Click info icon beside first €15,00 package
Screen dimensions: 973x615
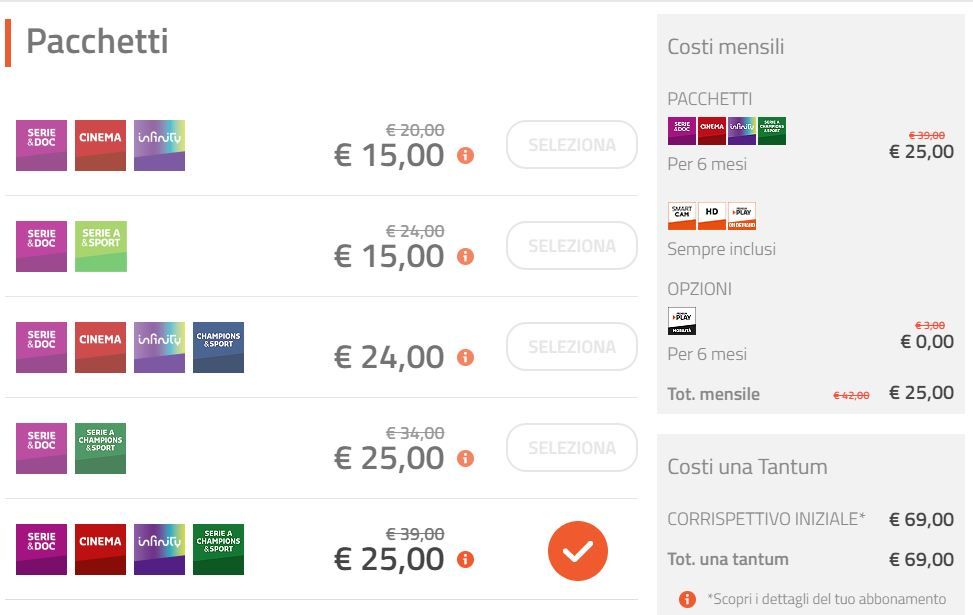(465, 155)
